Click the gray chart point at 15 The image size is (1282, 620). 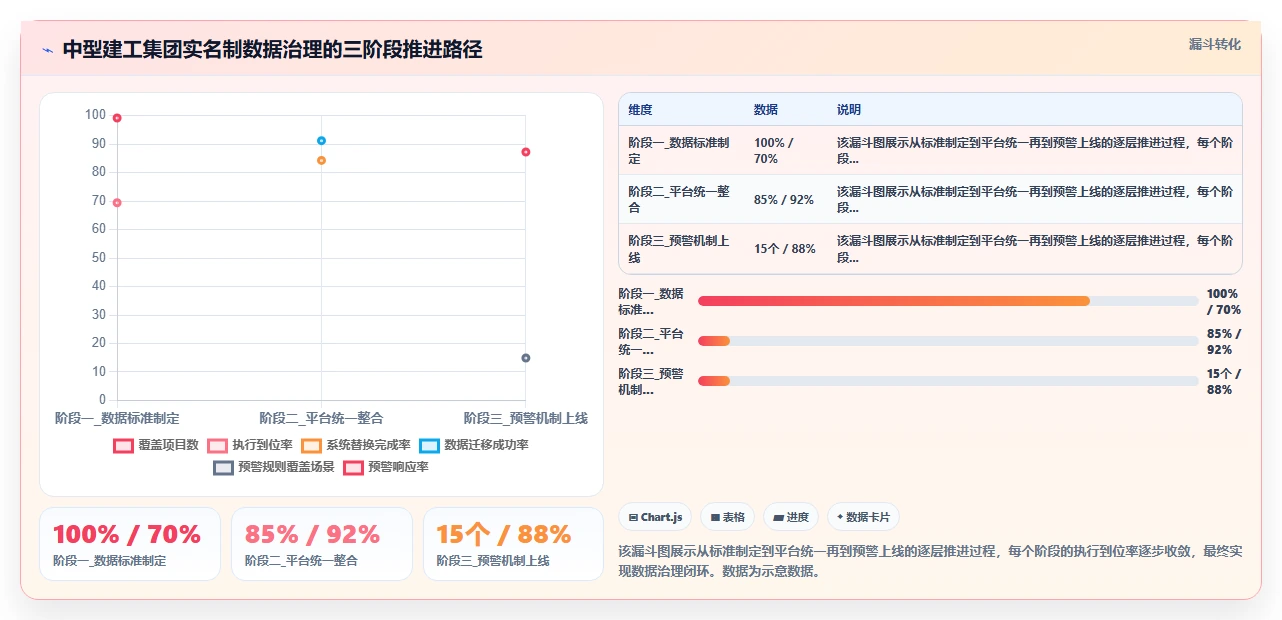pos(525,358)
